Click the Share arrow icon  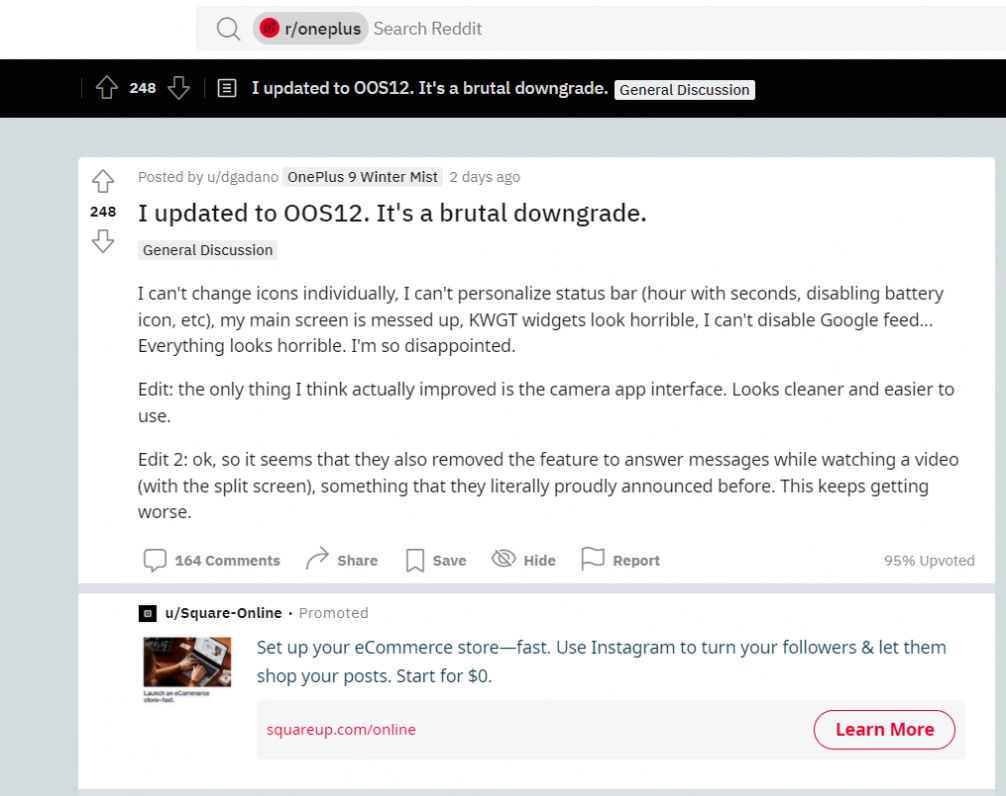pyautogui.click(x=317, y=559)
